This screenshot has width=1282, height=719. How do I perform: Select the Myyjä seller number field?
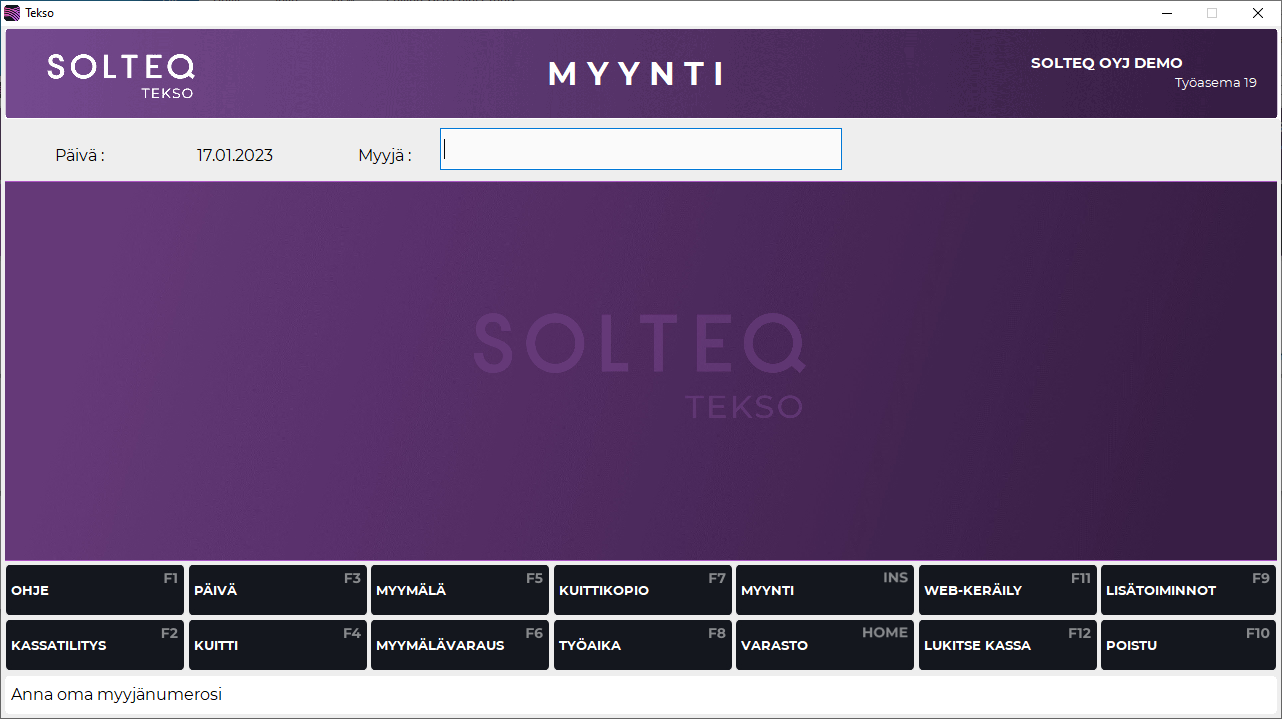(x=640, y=149)
